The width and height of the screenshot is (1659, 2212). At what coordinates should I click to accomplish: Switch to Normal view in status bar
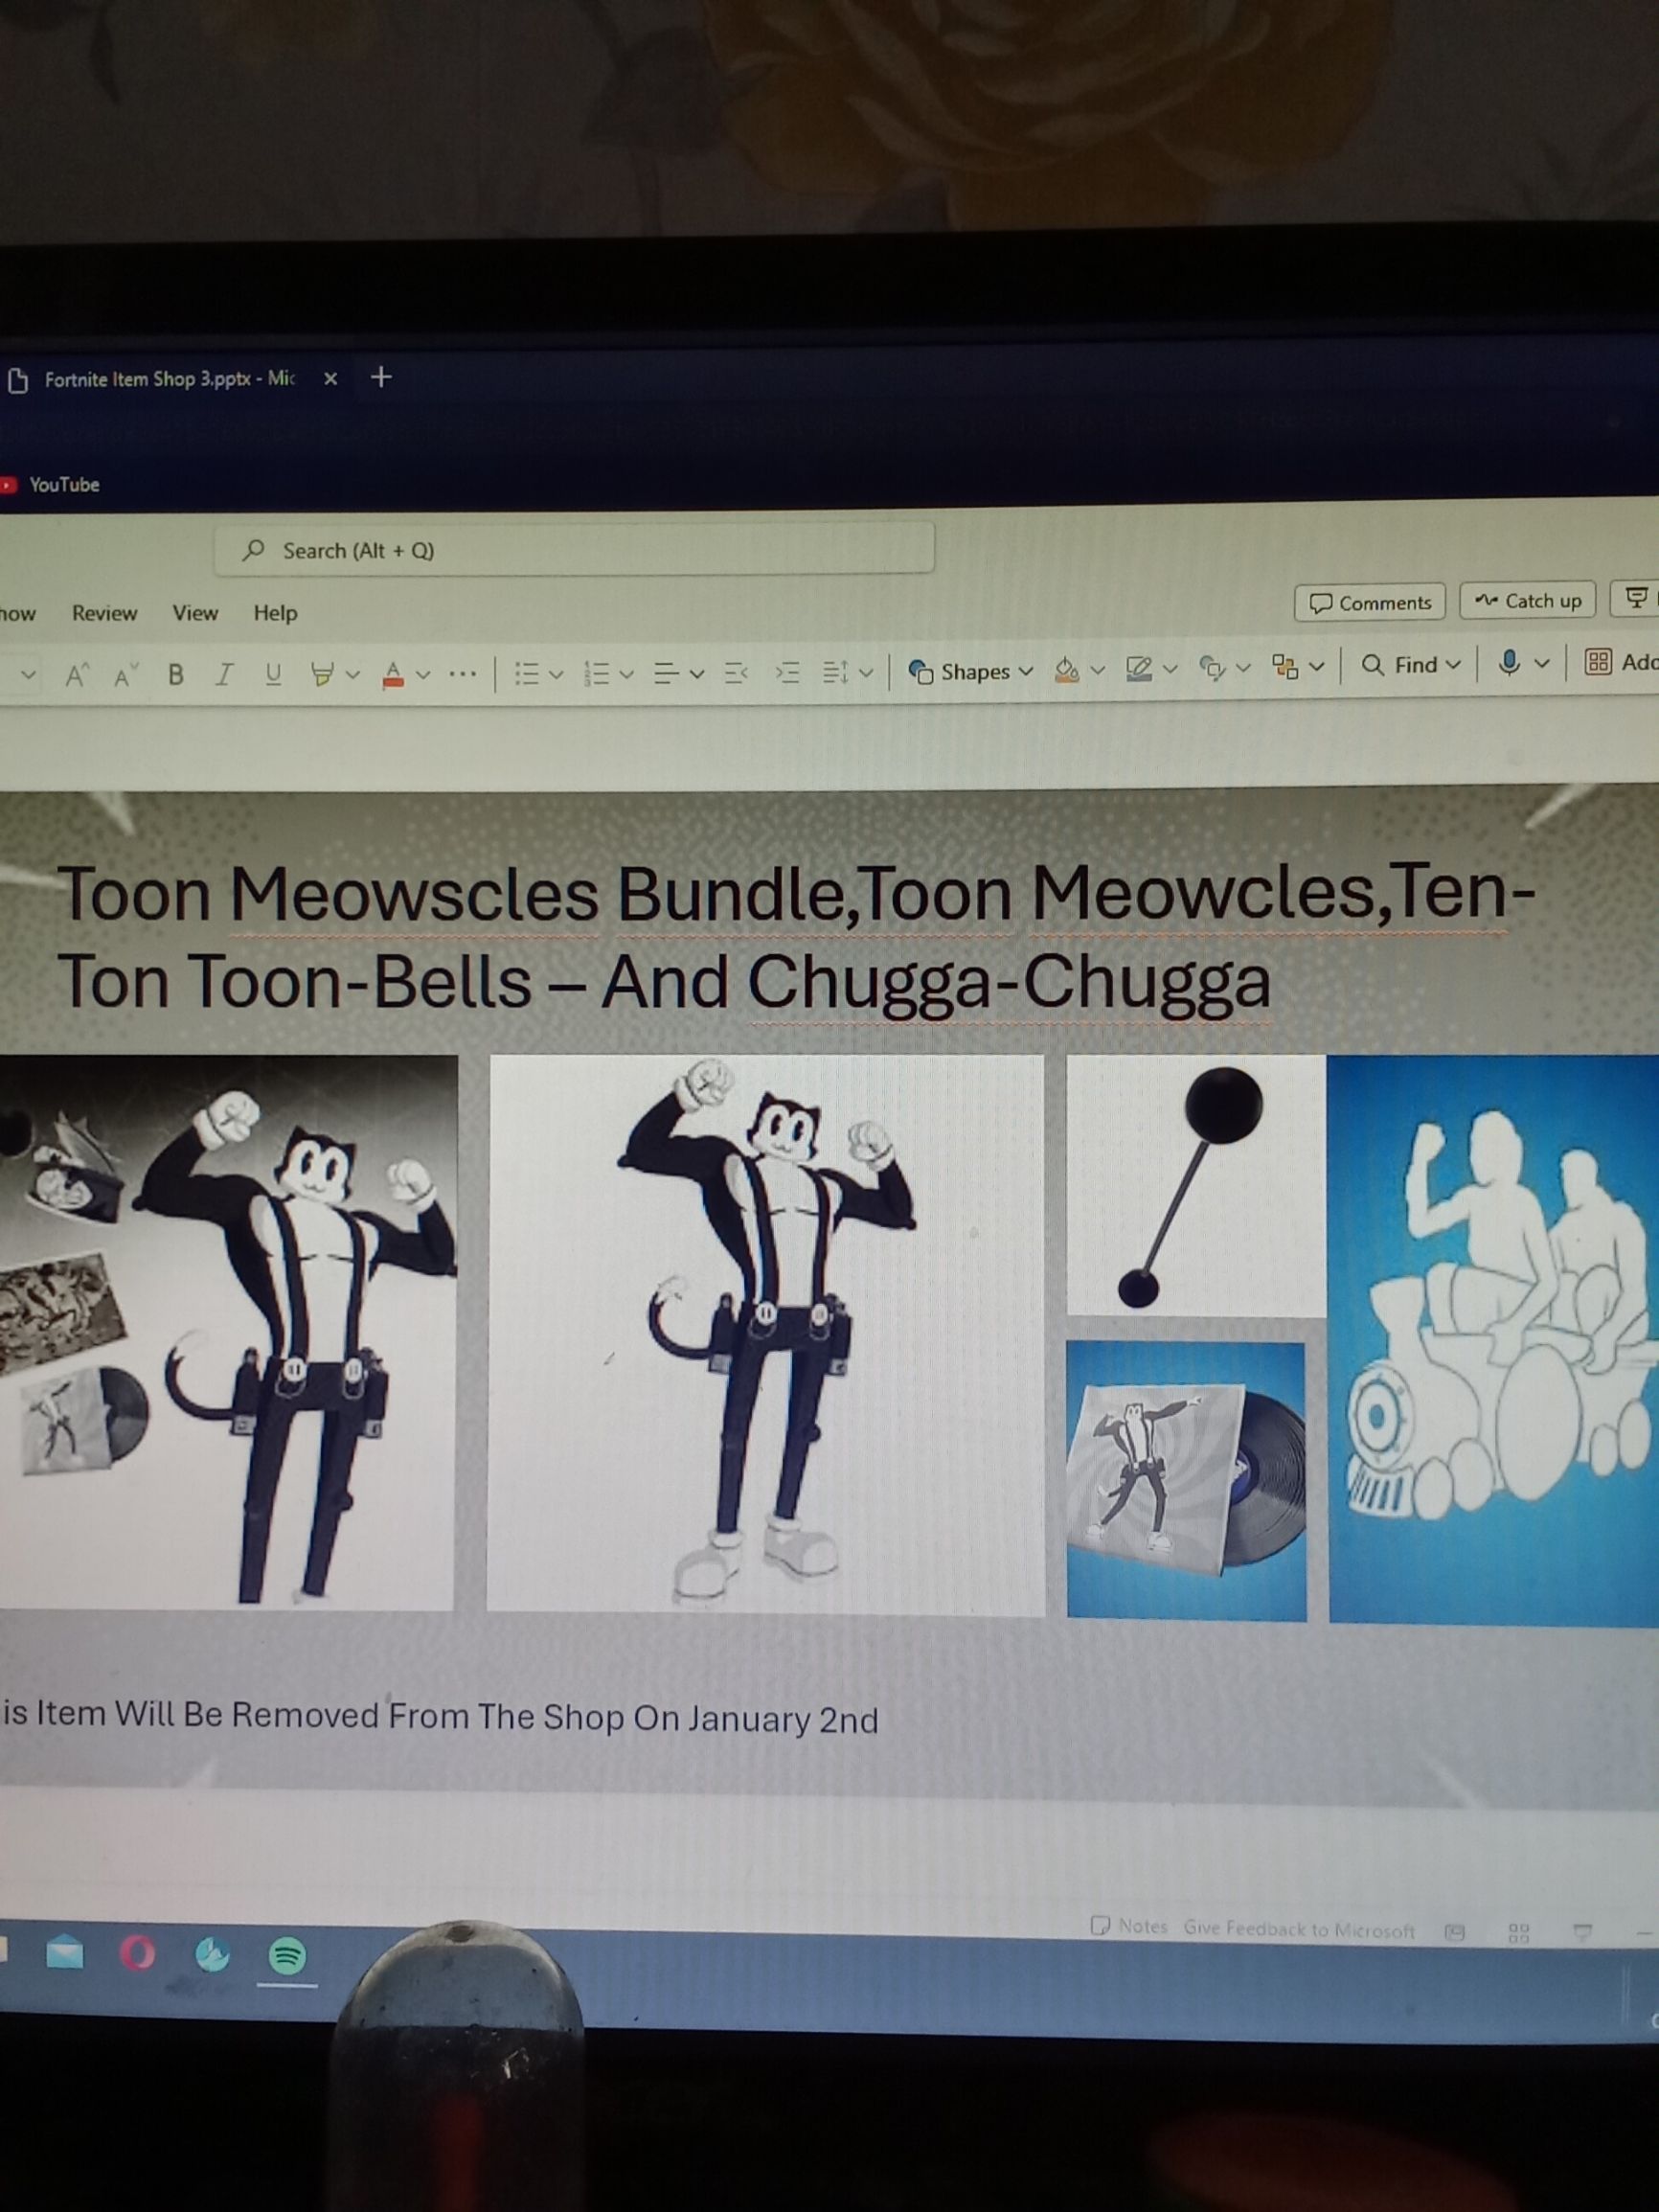tap(1455, 1933)
